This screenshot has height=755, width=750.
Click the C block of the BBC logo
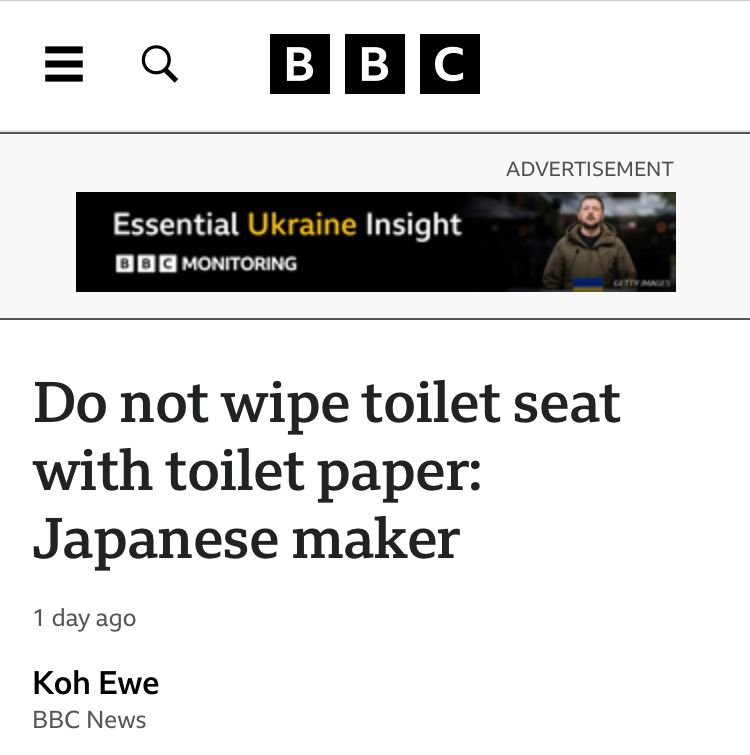pyautogui.click(x=450, y=64)
